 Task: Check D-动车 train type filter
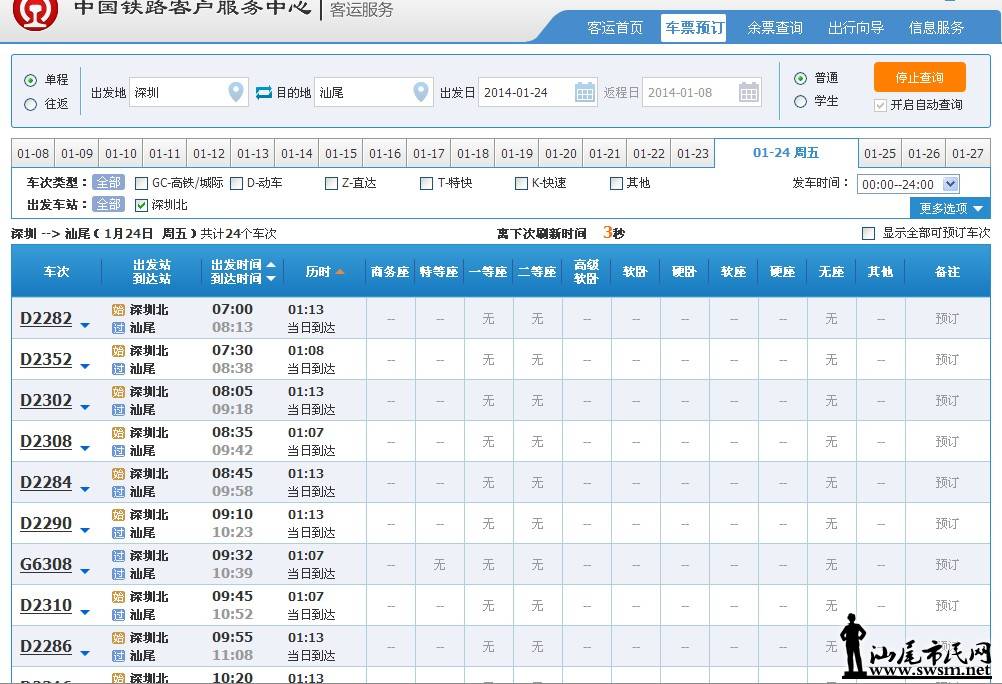click(x=236, y=183)
